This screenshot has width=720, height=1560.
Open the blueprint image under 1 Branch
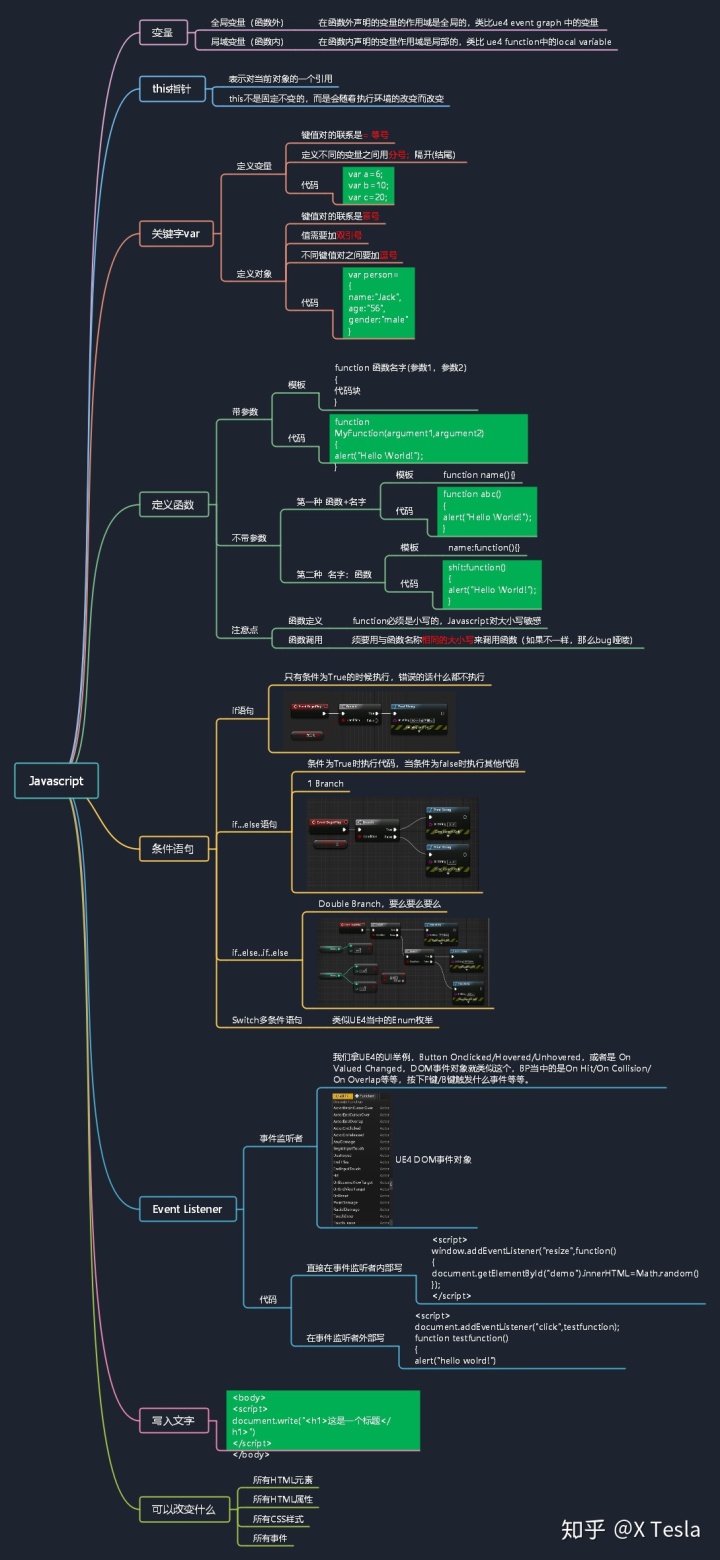pos(394,840)
